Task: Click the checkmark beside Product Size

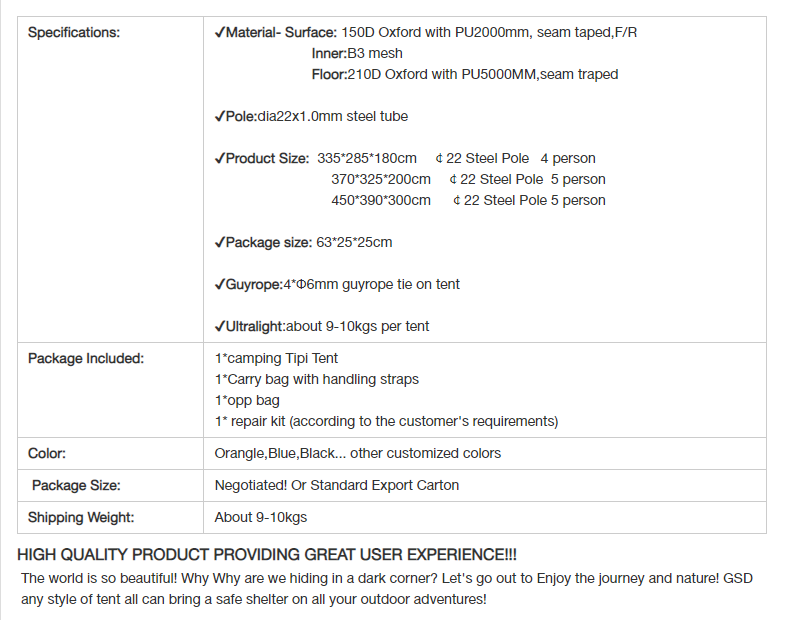Action: [x=220, y=159]
